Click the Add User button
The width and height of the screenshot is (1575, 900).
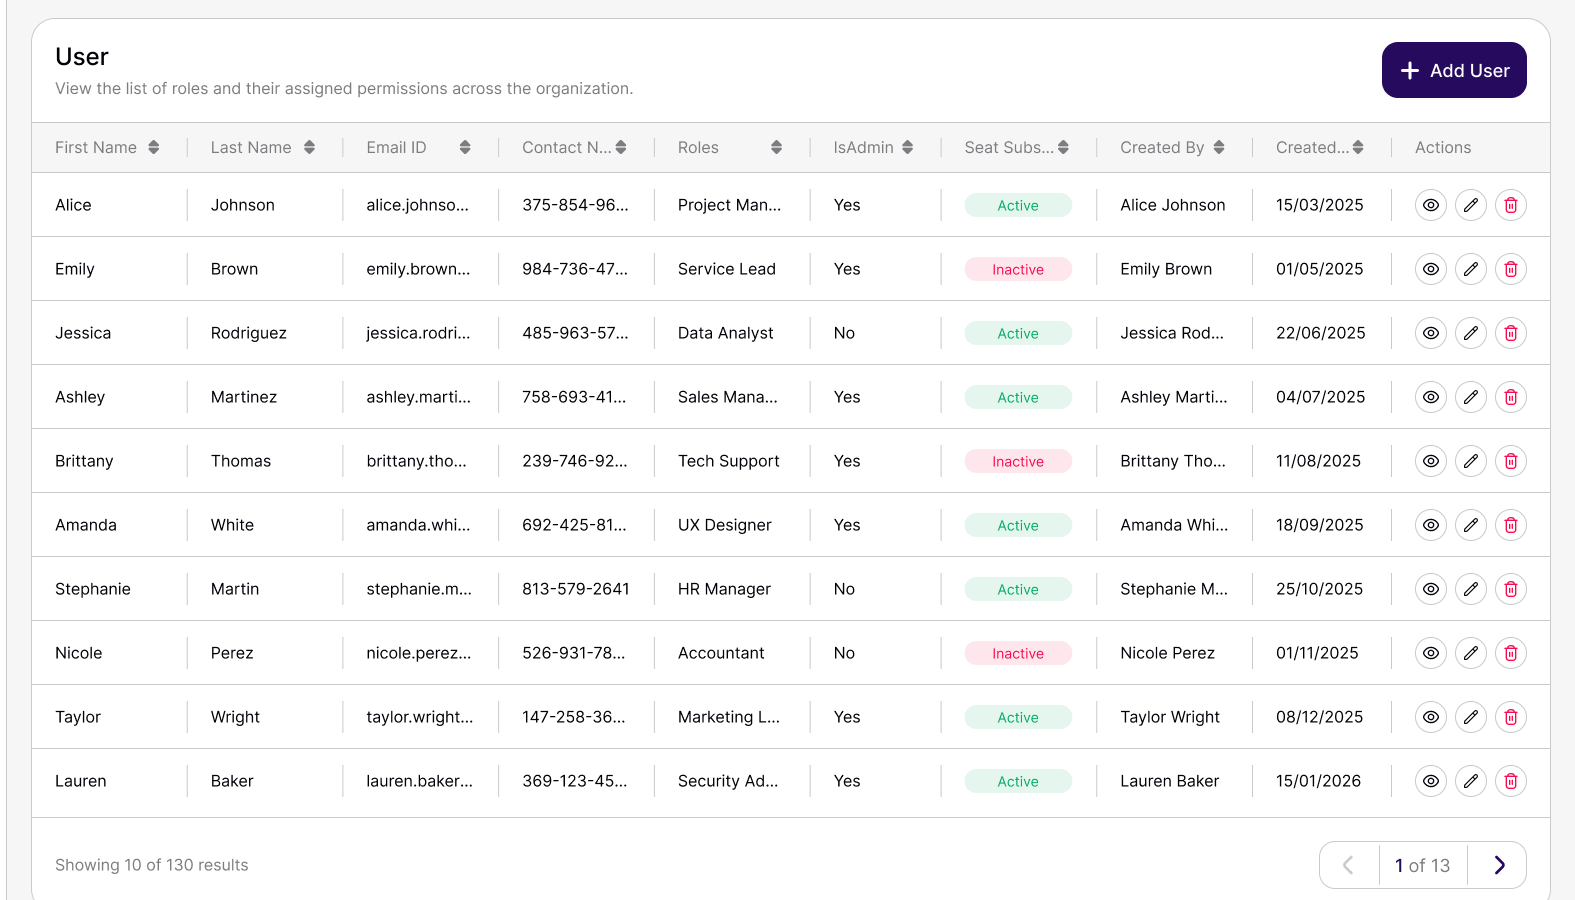[1454, 70]
